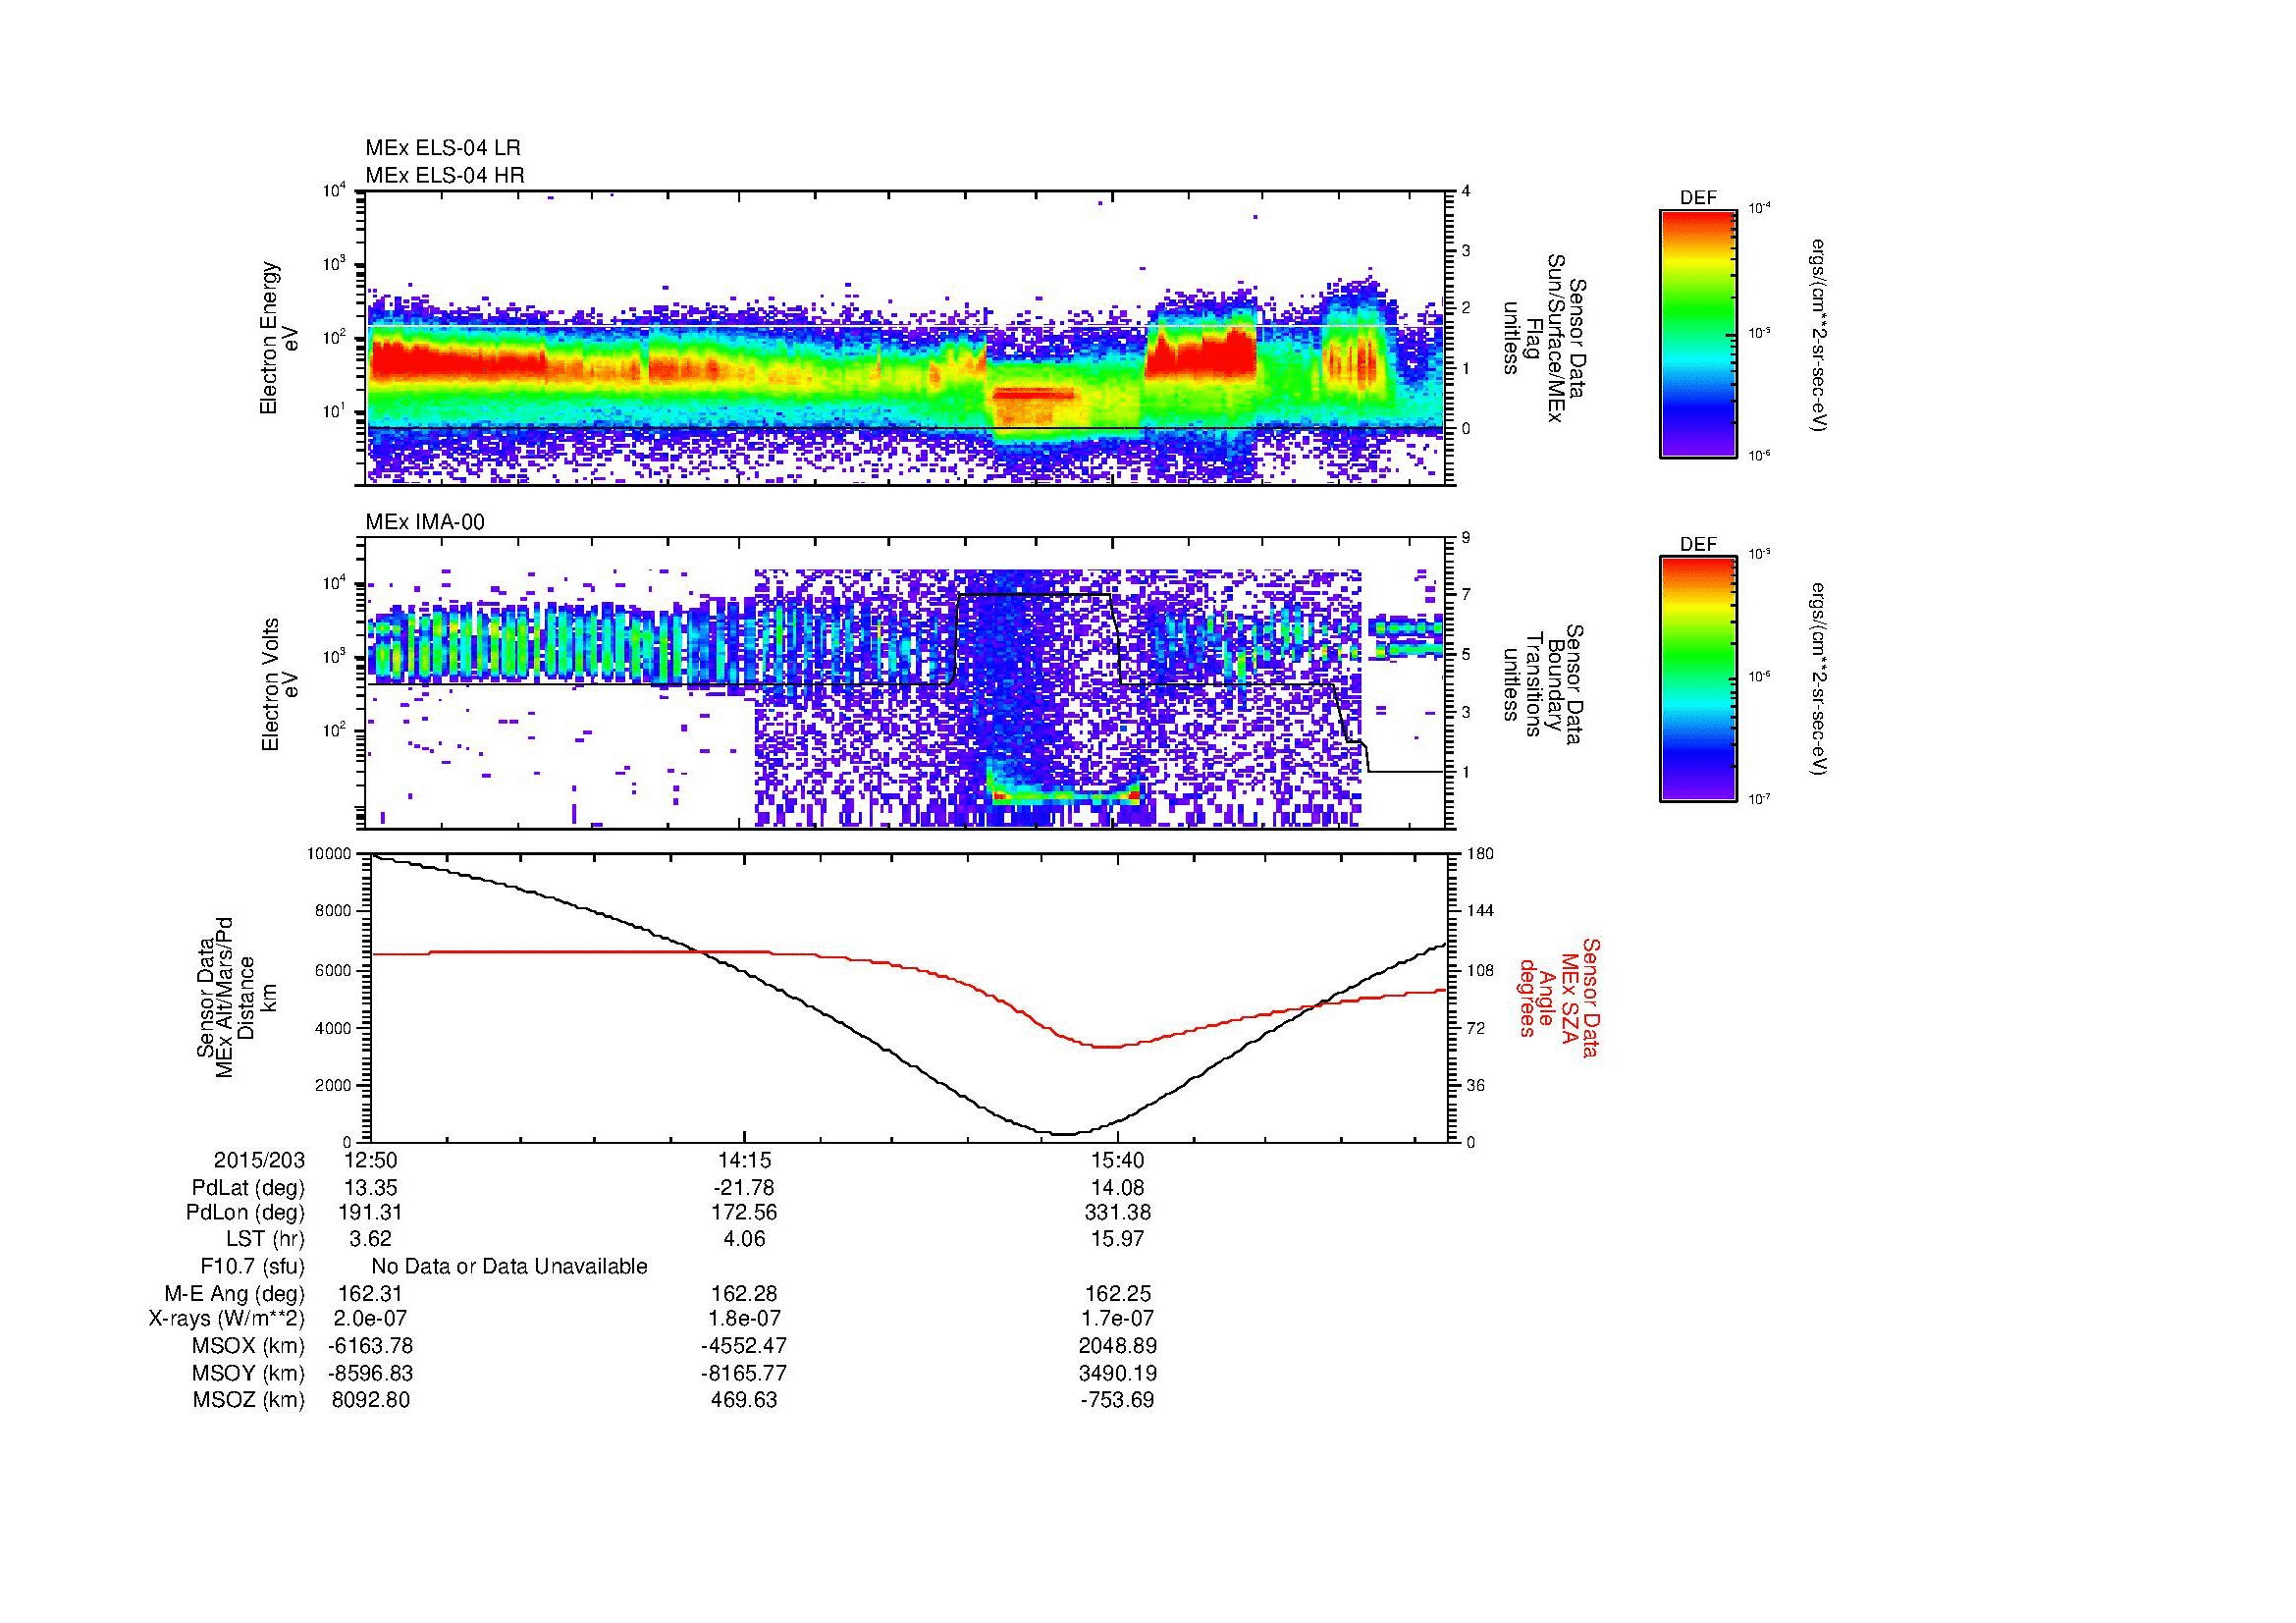Click the IMA-00 ion spectrogram panel
The height and width of the screenshot is (1623, 2296).
click(906, 683)
